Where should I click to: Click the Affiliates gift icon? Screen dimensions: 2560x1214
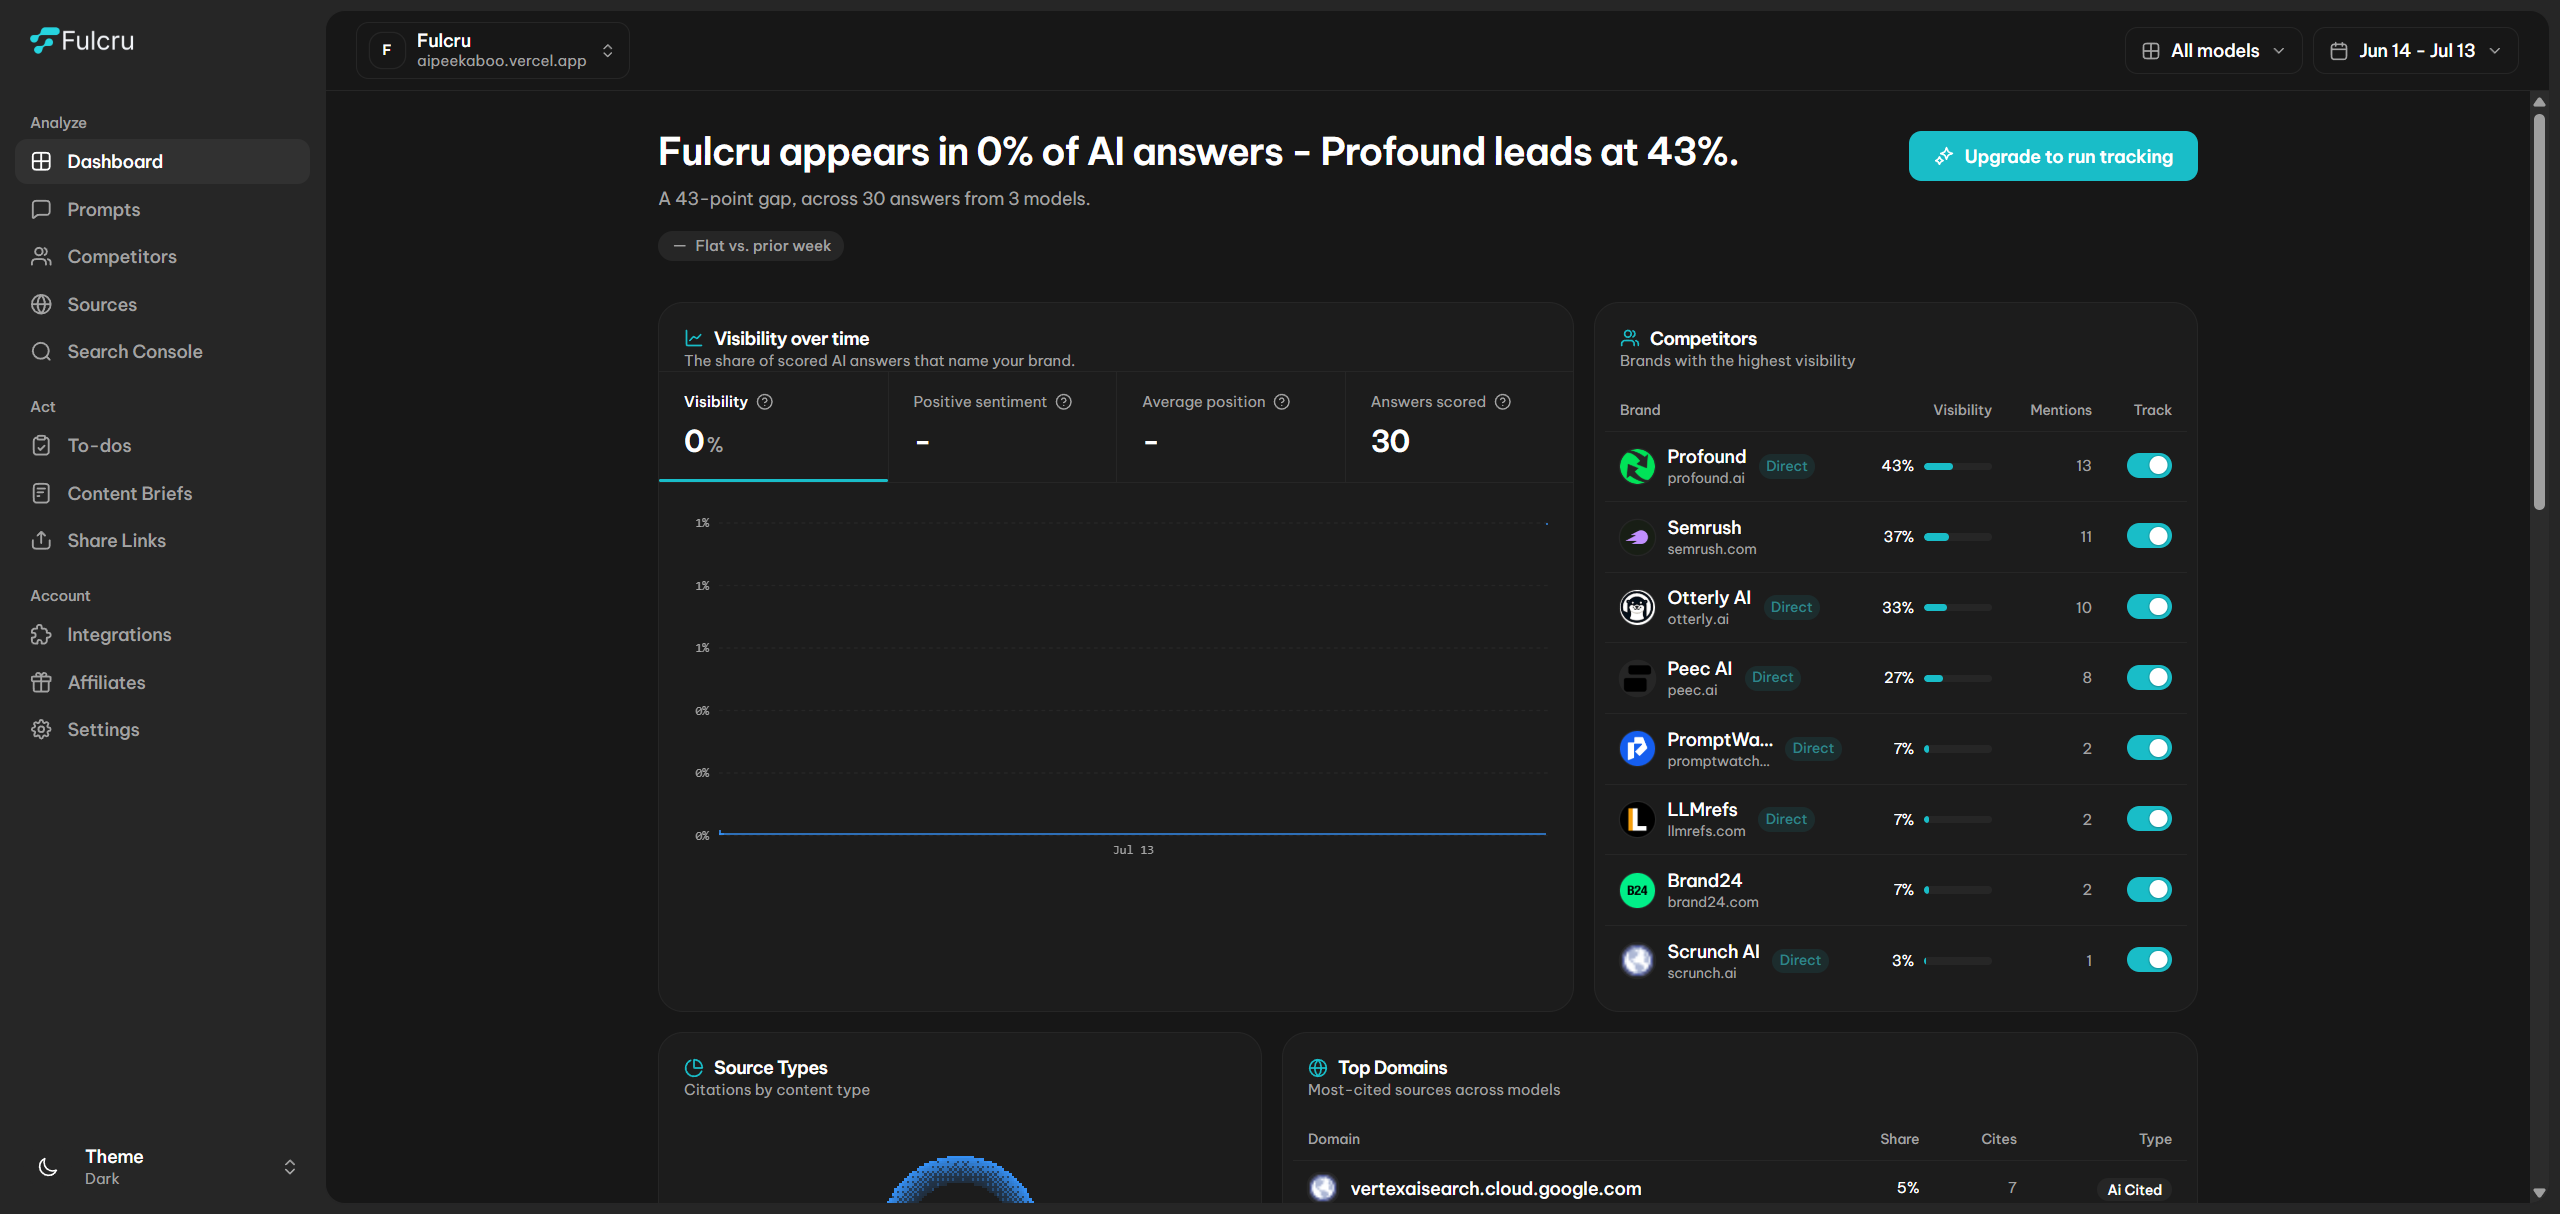coord(41,682)
